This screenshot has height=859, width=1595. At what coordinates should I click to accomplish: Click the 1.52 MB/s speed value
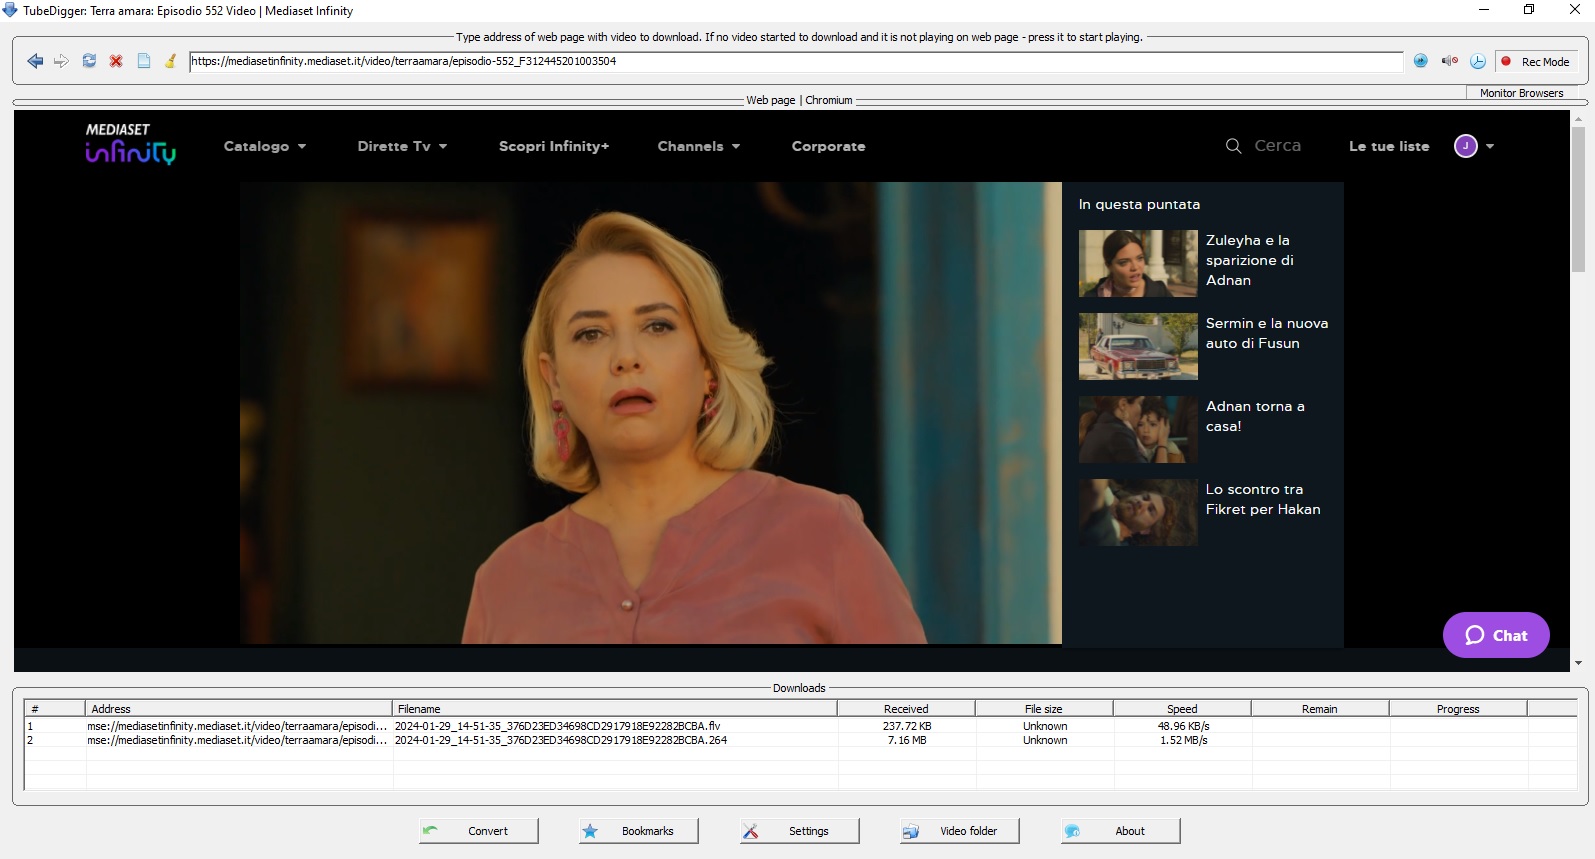click(x=1184, y=740)
